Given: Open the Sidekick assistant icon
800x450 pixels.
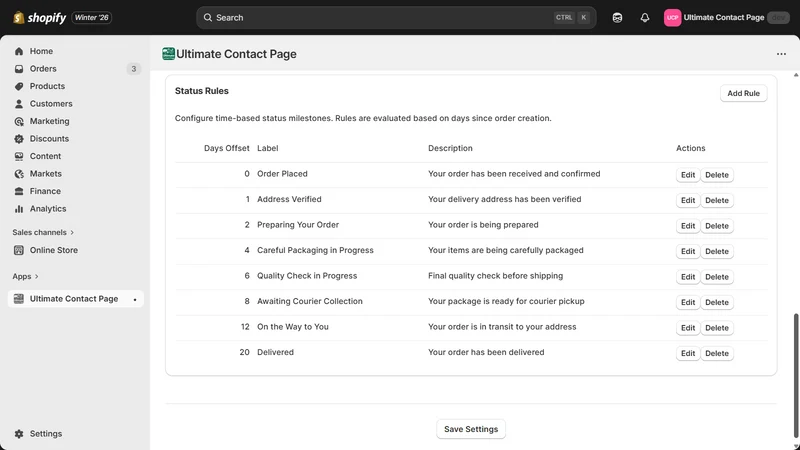Looking at the screenshot, I should coord(617,17).
